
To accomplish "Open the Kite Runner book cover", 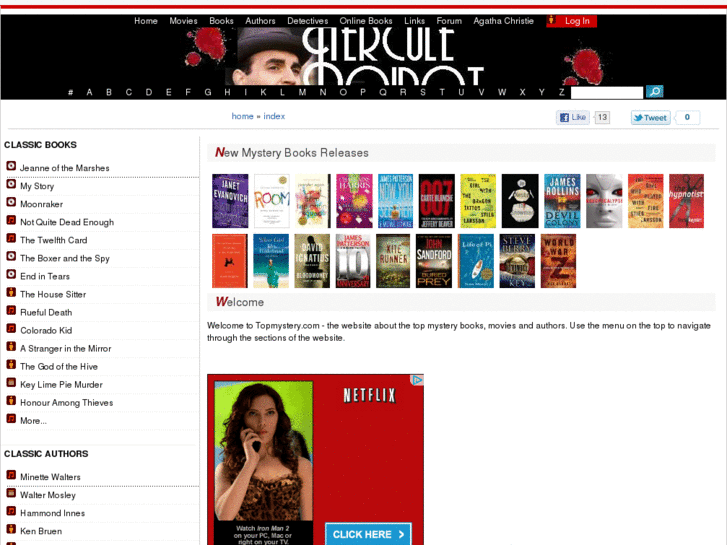I will click(393, 261).
